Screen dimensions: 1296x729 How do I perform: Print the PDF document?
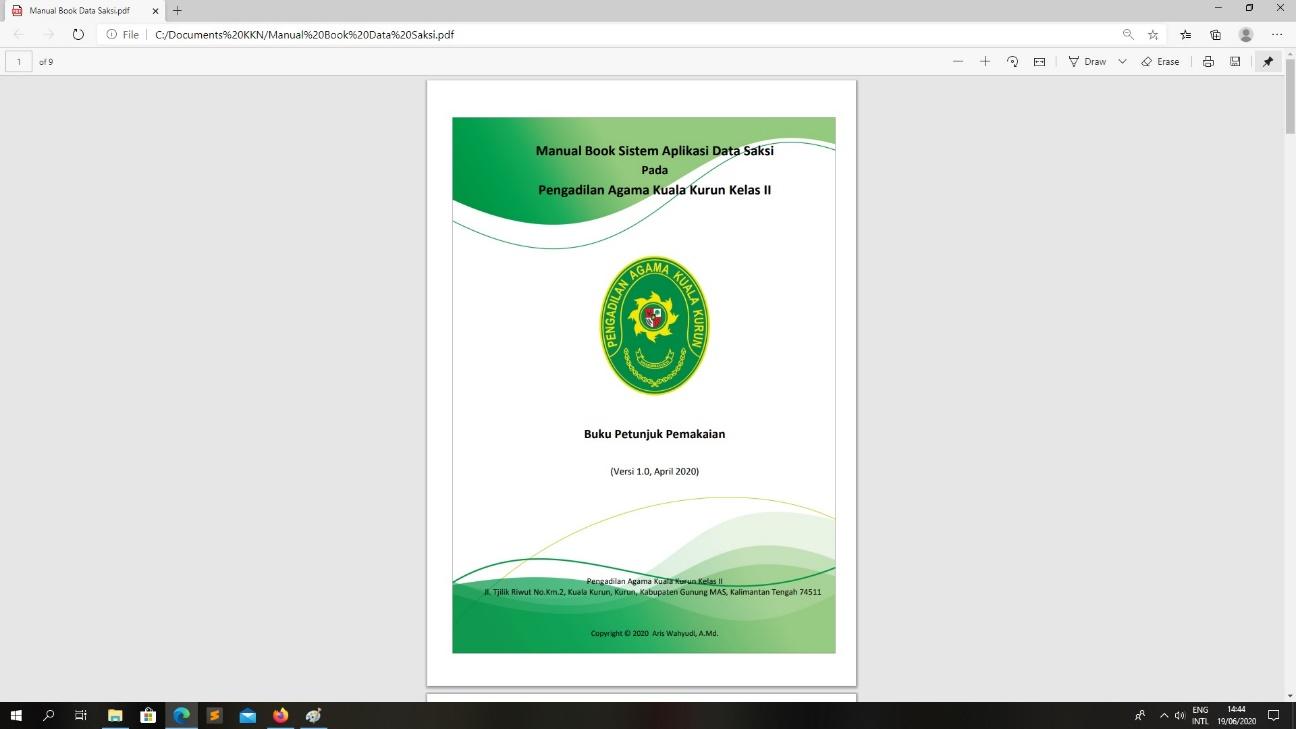(1208, 61)
